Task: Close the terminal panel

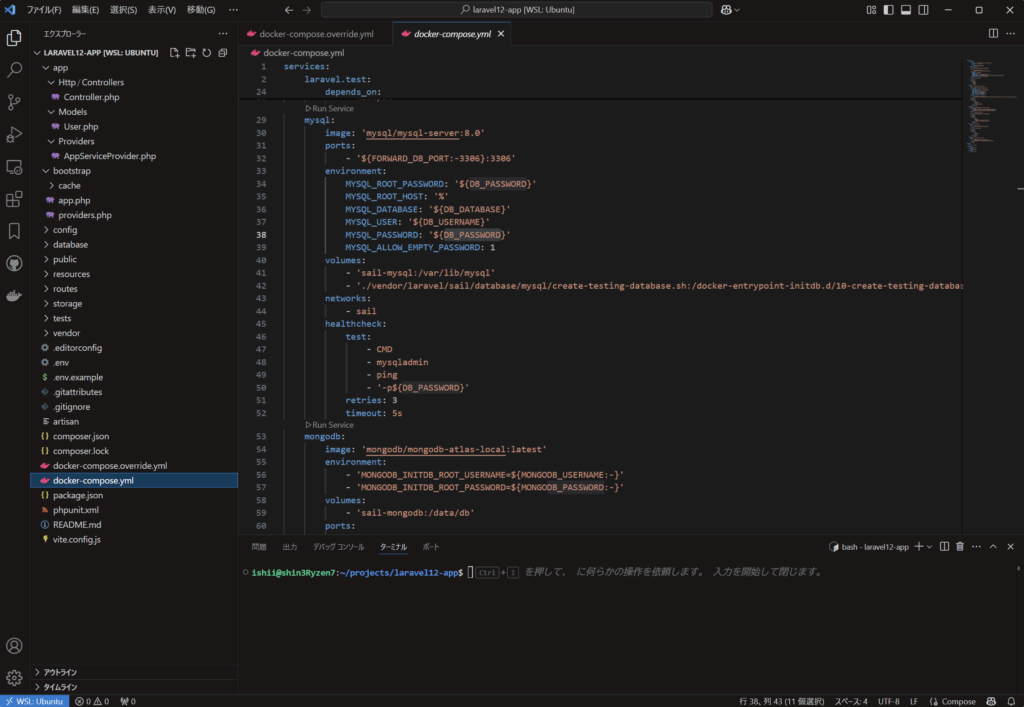Action: click(x=1010, y=546)
